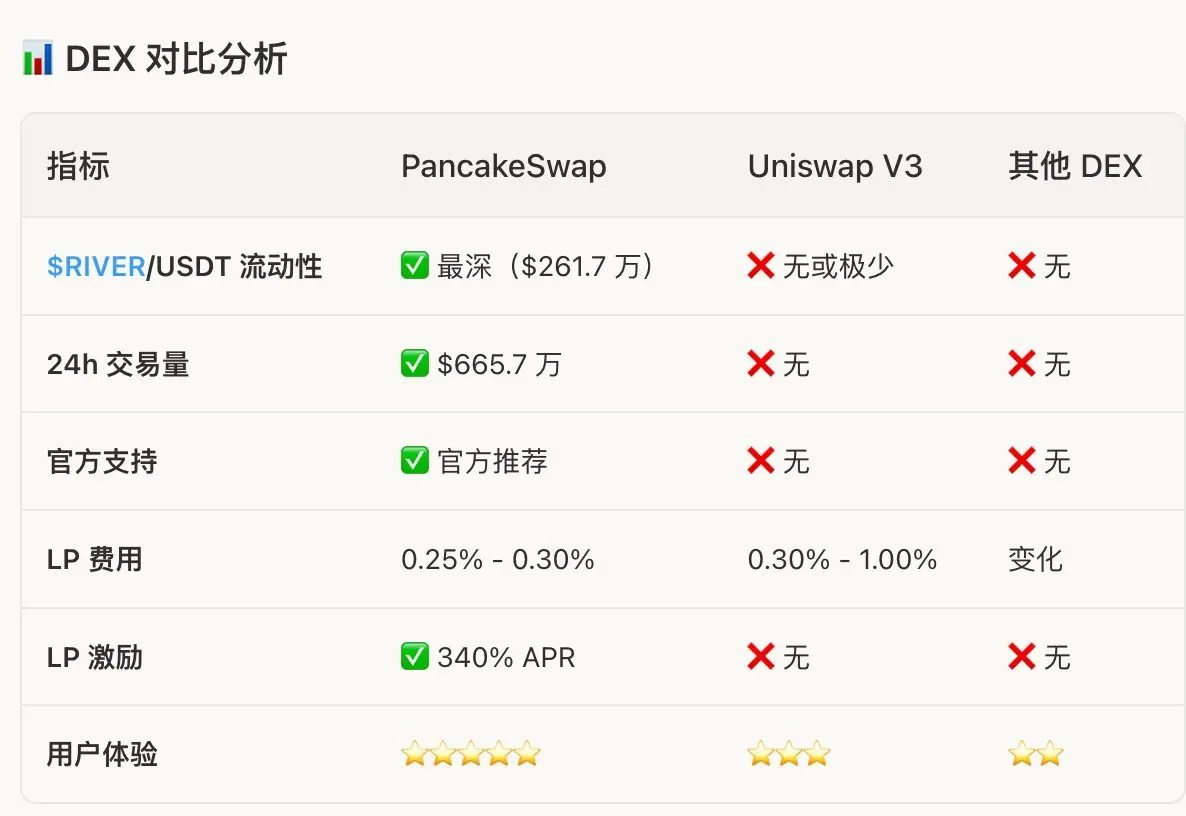Click the 0.25% - 0.30% LP fee cell
The image size is (1186, 816).
coord(498,559)
